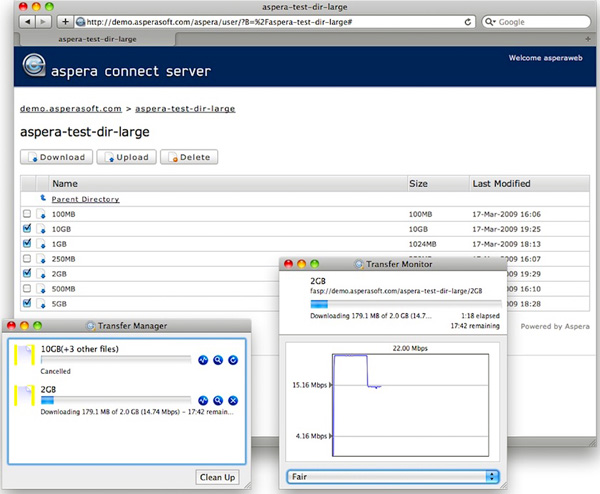600x494 pixels.
Task: Open transfer monitor for the 2GB download
Action: [x=203, y=400]
